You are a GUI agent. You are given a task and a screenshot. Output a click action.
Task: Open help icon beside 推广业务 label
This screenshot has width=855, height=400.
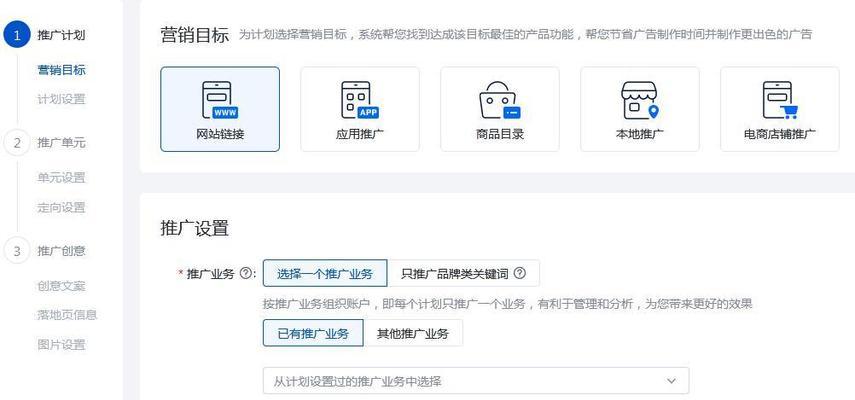(x=245, y=274)
